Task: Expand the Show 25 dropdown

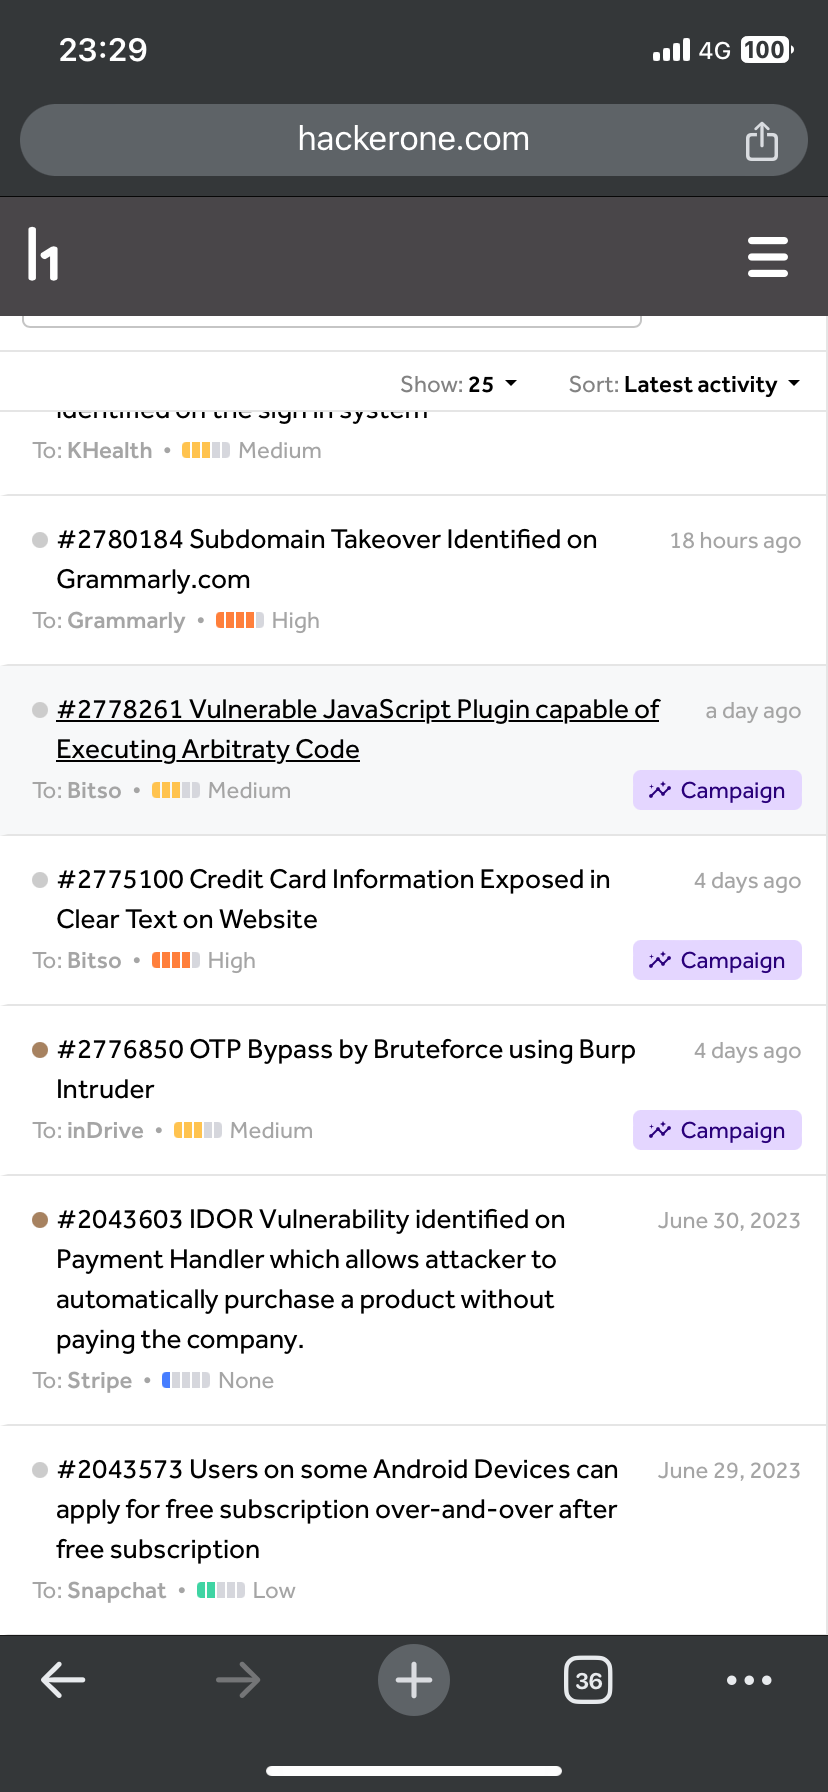Action: pyautogui.click(x=458, y=384)
